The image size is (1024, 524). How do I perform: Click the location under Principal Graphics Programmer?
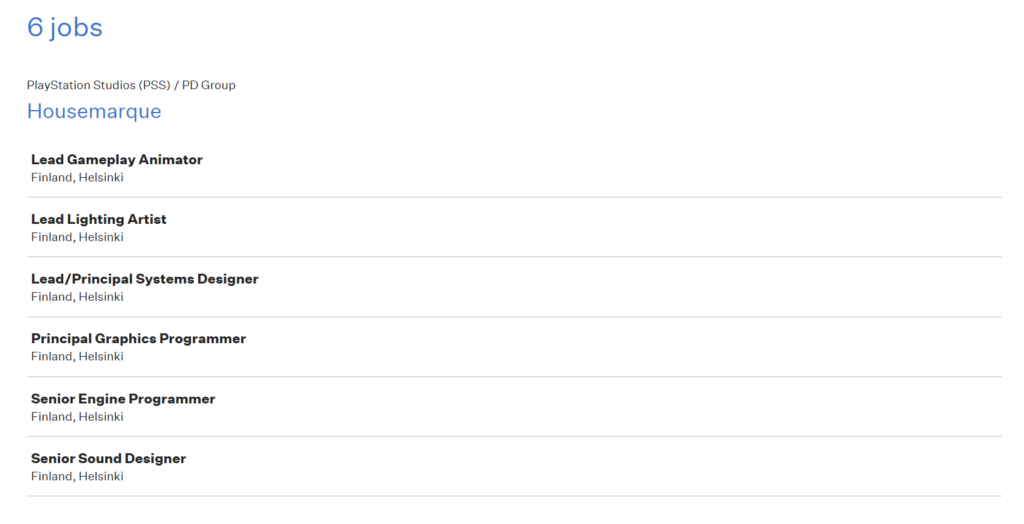77,357
